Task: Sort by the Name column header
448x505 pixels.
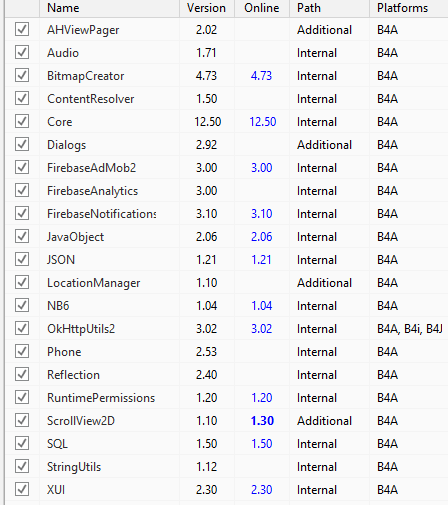Action: (x=109, y=8)
